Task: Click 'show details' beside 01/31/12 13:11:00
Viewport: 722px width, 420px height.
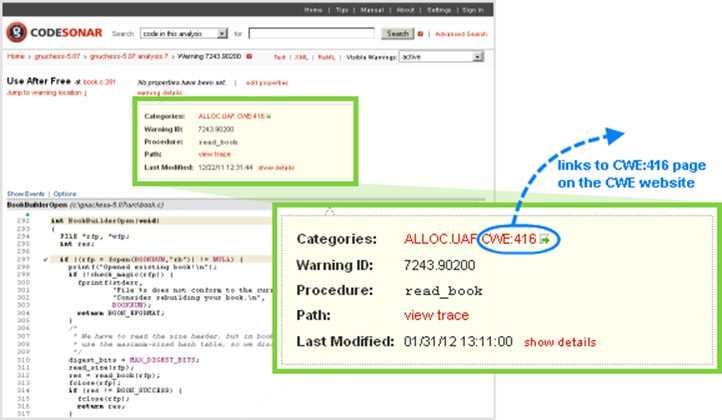Action: coord(560,342)
